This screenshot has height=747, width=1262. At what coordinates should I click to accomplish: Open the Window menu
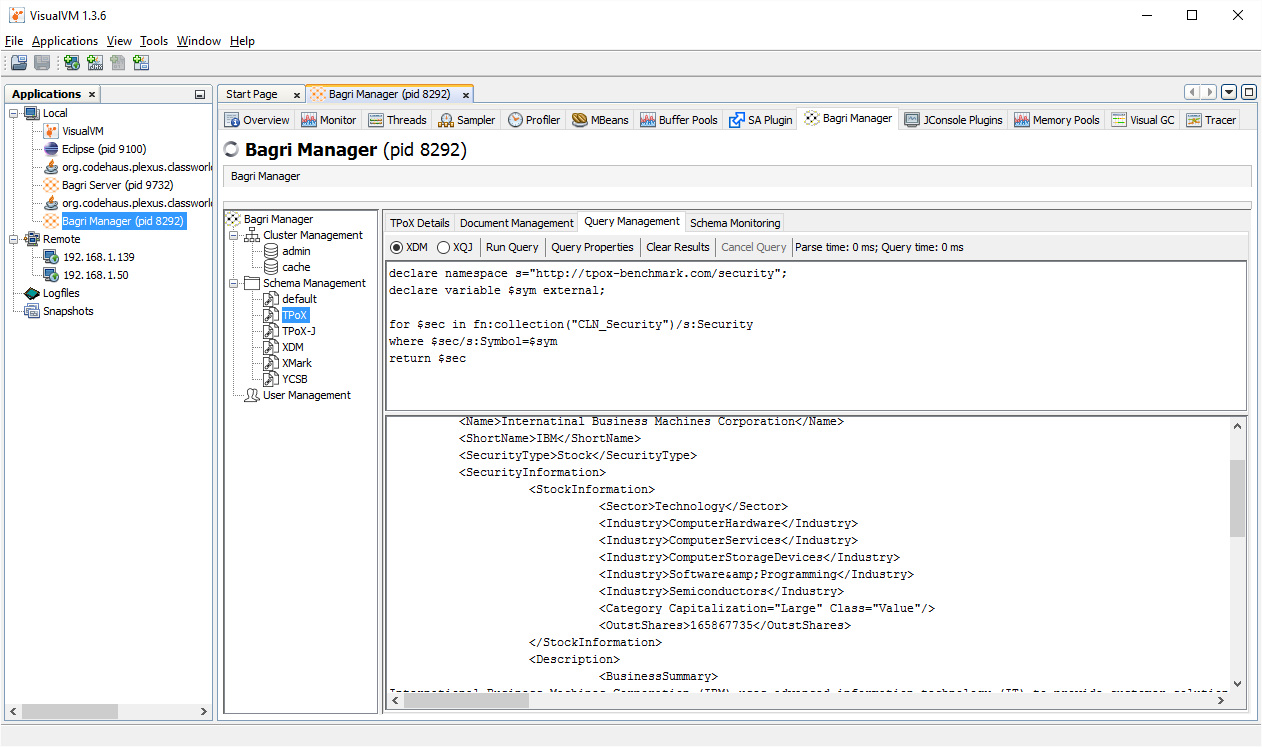(199, 41)
